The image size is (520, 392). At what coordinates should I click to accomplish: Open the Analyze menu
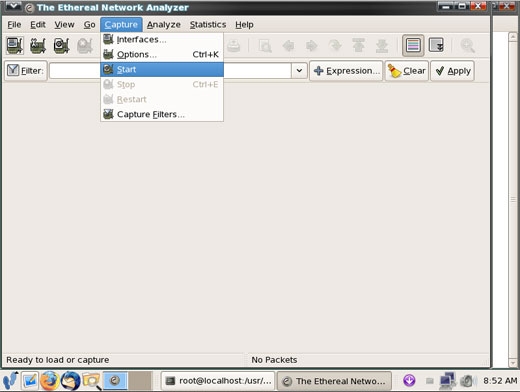click(x=164, y=25)
